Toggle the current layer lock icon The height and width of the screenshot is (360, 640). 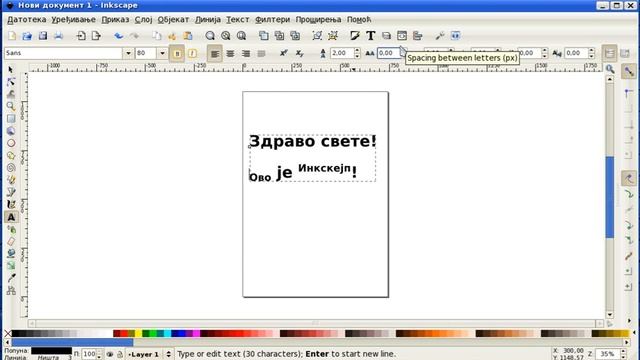pyautogui.click(x=120, y=354)
